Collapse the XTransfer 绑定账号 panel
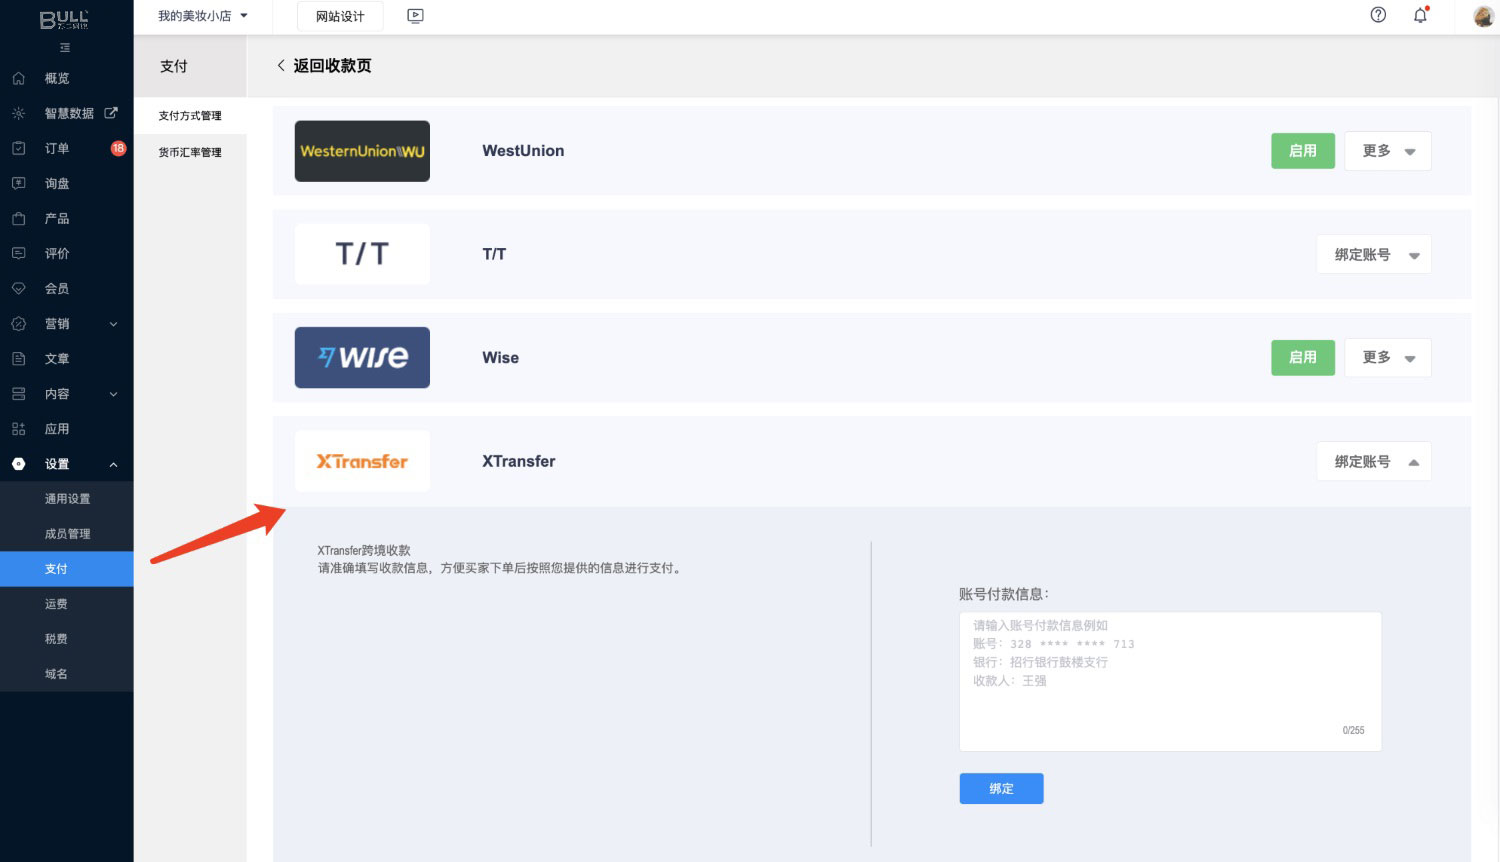This screenshot has width=1500, height=862. tap(1373, 462)
